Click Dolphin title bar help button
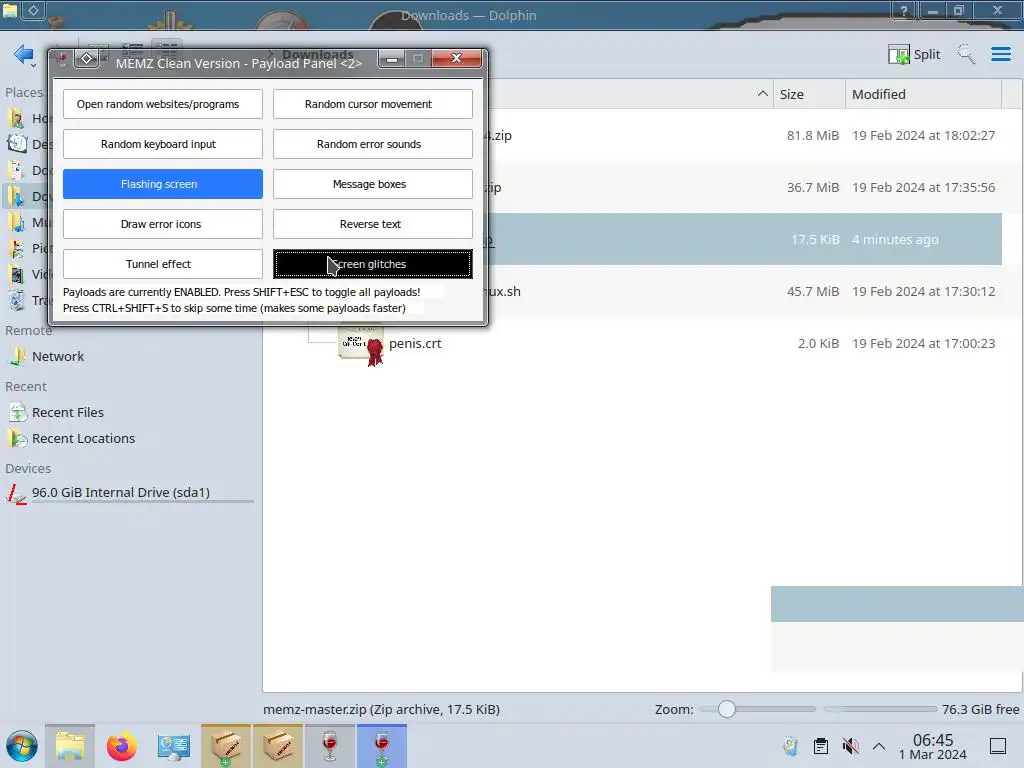 pos(904,10)
